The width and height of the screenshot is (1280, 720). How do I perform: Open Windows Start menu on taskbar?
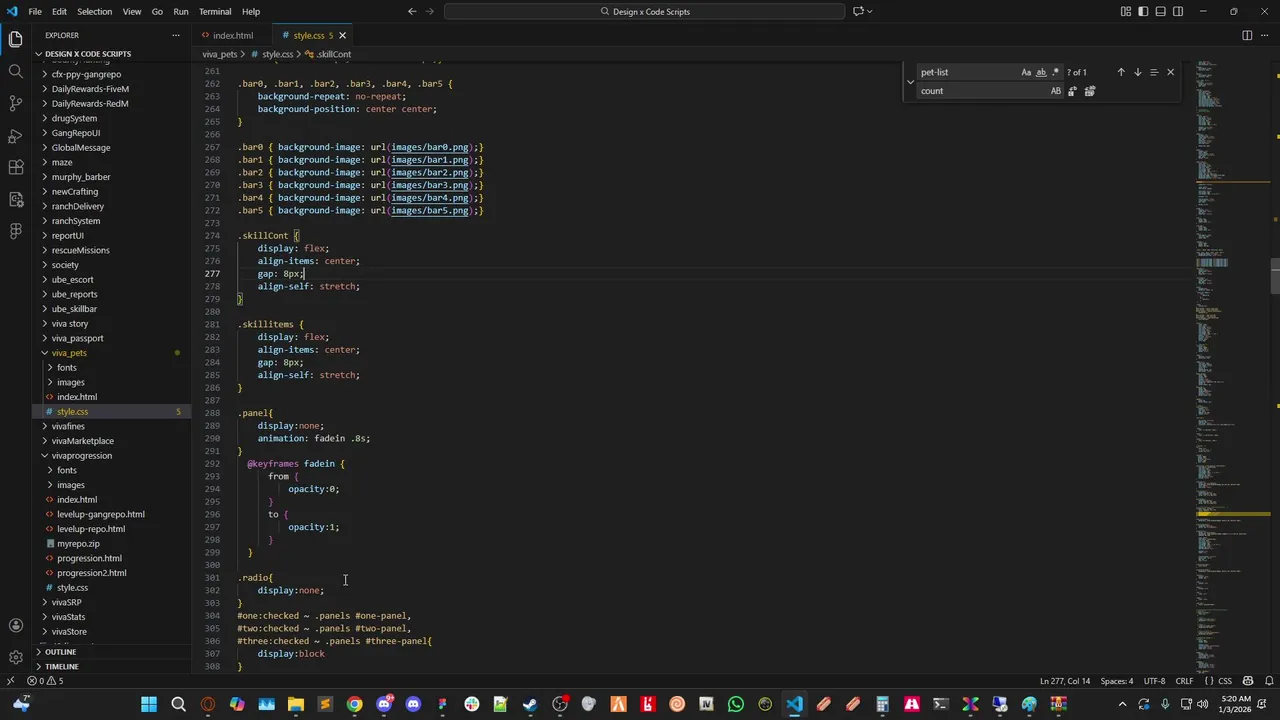148,704
